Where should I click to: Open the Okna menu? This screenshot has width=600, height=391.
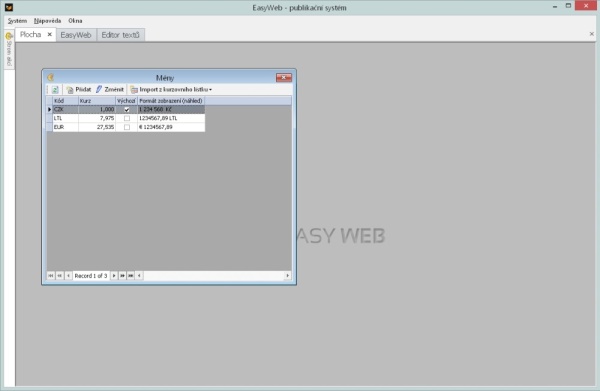click(75, 21)
